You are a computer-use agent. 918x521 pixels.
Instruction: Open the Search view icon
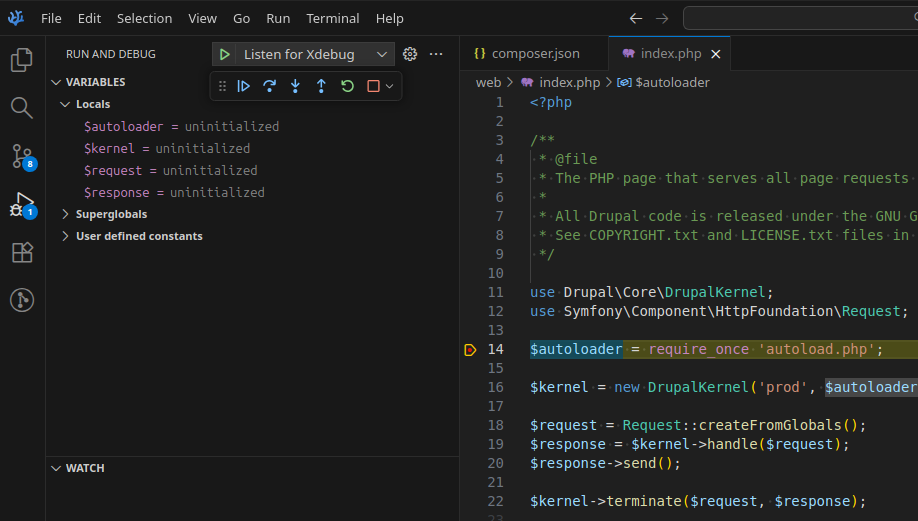(21, 107)
